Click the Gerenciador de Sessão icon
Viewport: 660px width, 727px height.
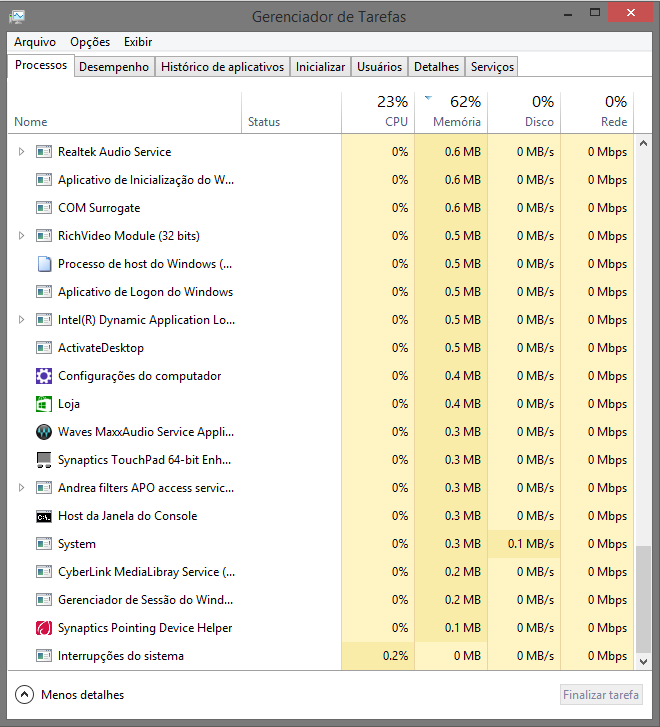(x=44, y=600)
